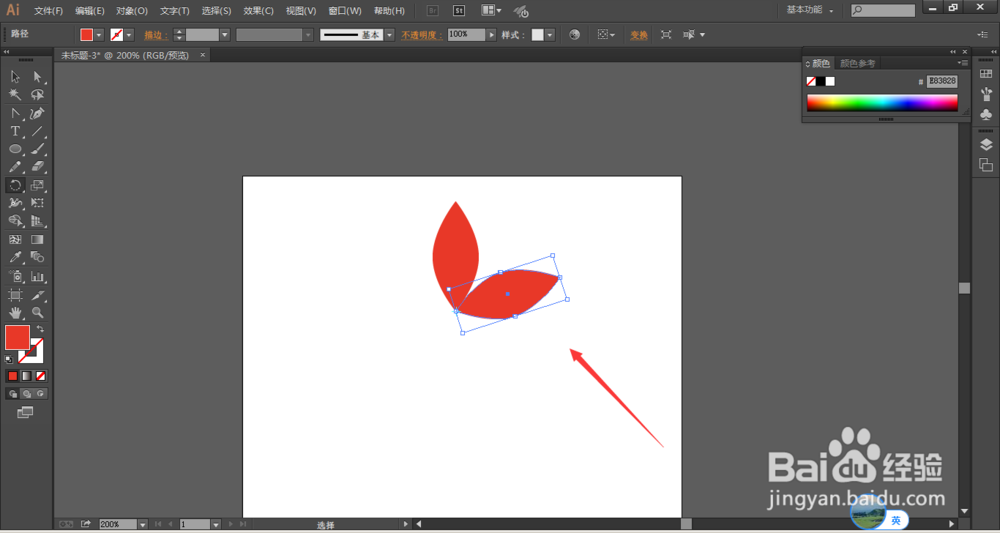Image resolution: width=1000 pixels, height=533 pixels.
Task: Click the 描边 stroke link
Action: tap(156, 35)
